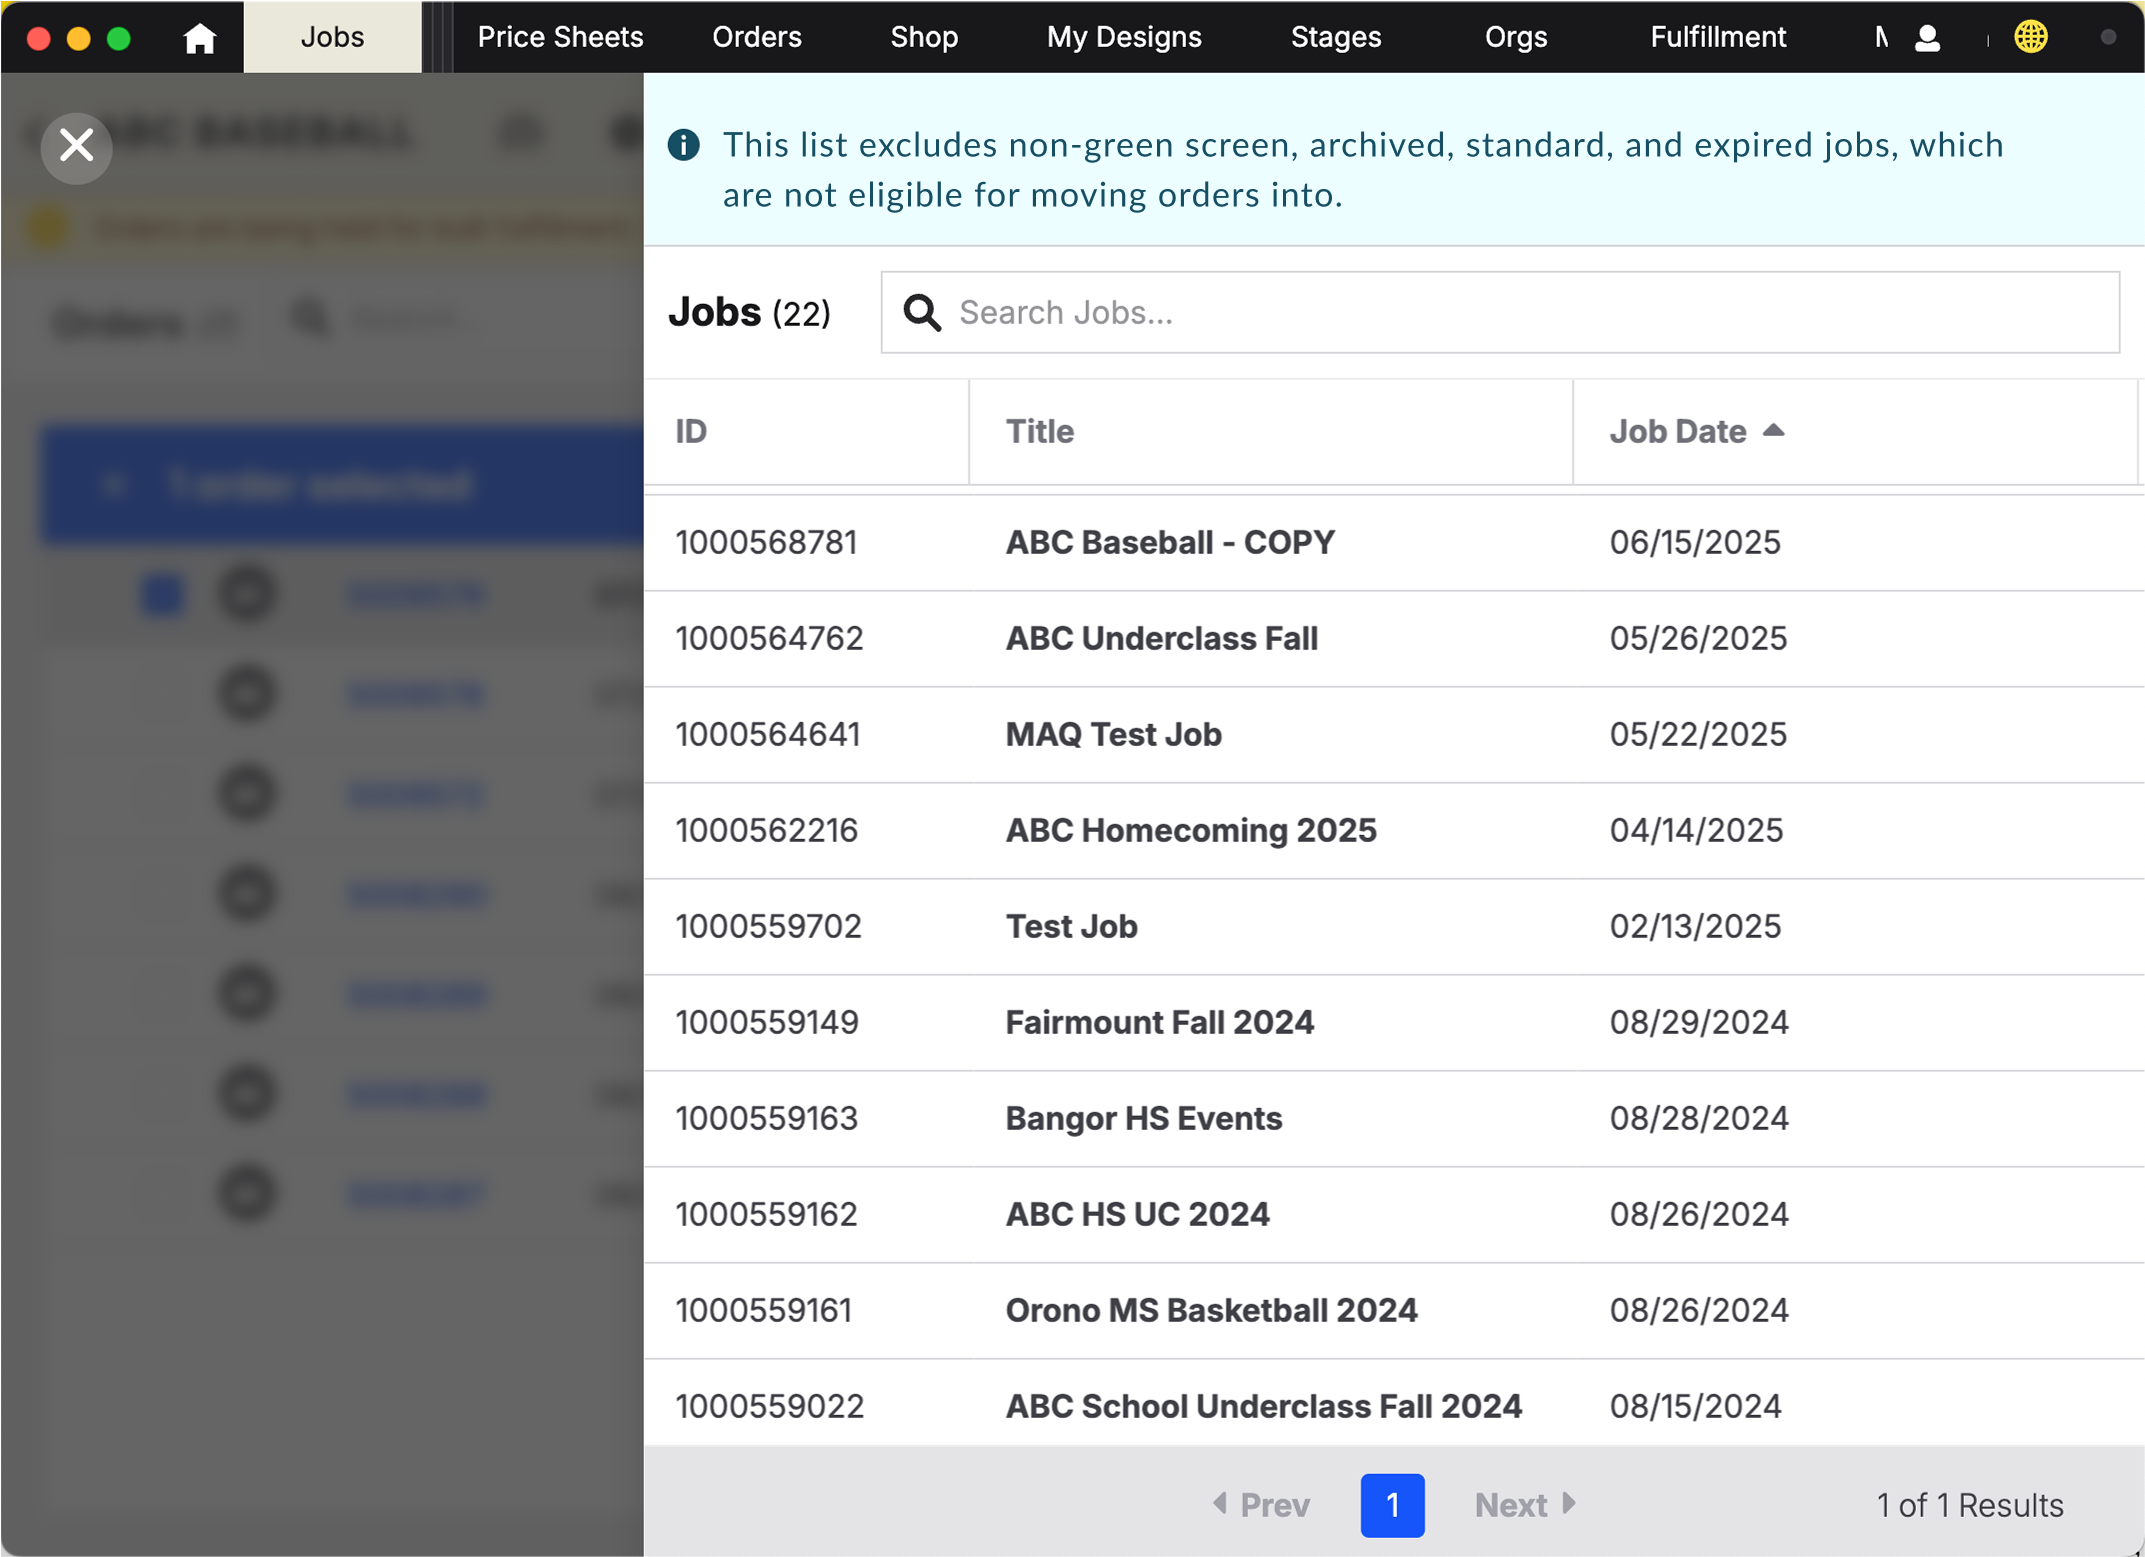Select page 1 in pagination
Viewport: 2145px width, 1557px height.
tap(1391, 1505)
